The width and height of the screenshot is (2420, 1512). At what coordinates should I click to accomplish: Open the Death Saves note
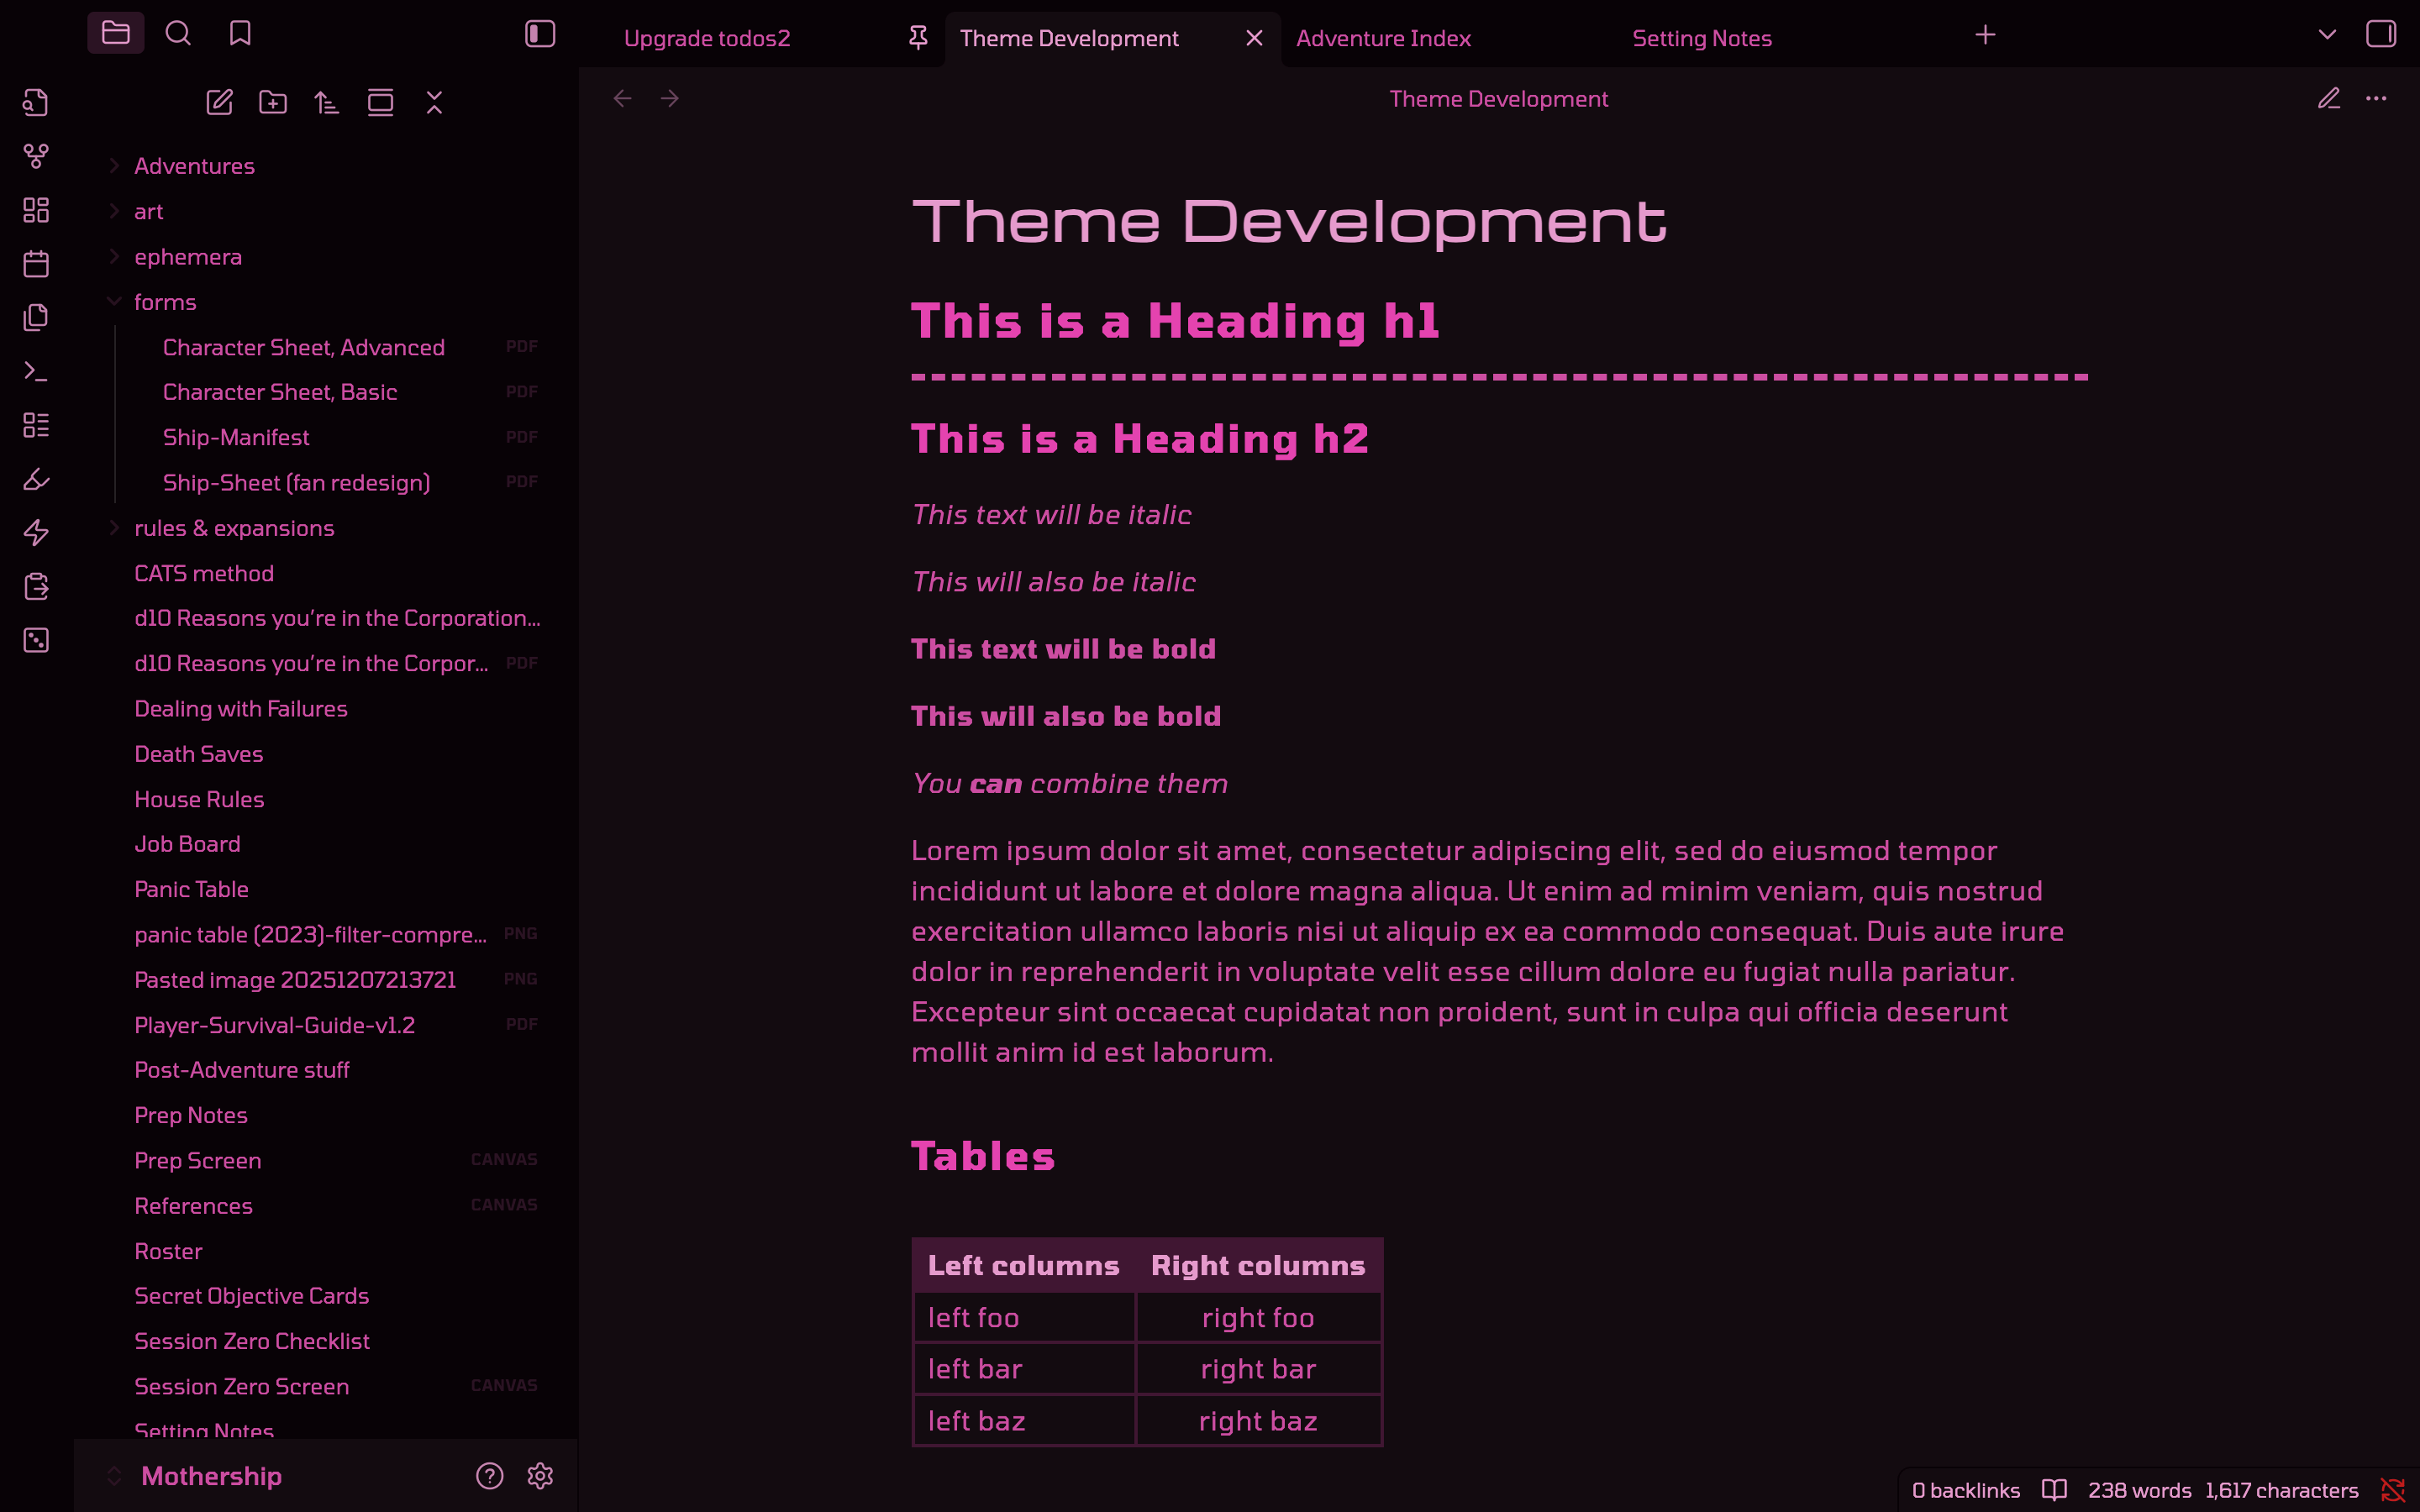point(199,754)
